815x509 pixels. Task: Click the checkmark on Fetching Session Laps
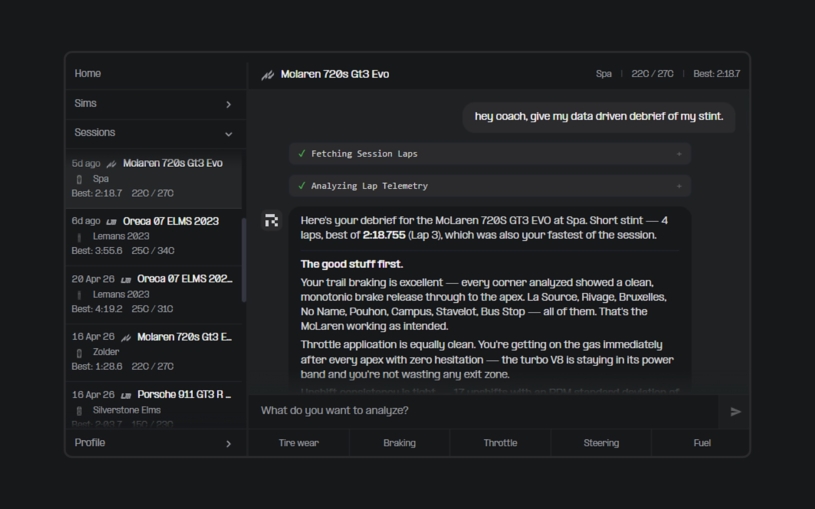[302, 153]
